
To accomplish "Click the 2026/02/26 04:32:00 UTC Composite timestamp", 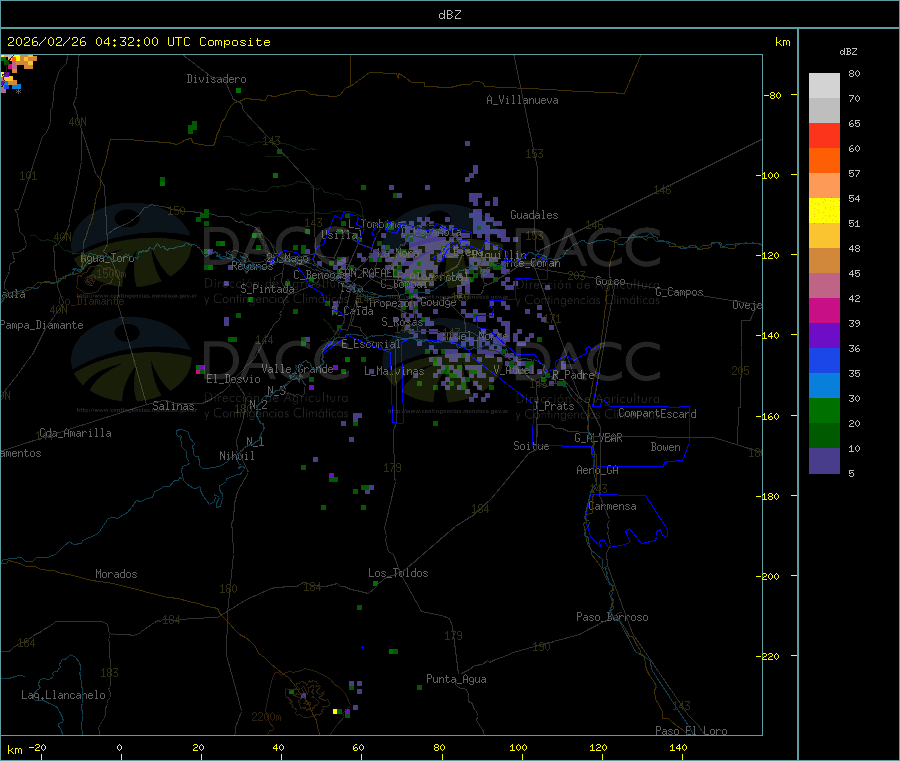I will tap(138, 42).
